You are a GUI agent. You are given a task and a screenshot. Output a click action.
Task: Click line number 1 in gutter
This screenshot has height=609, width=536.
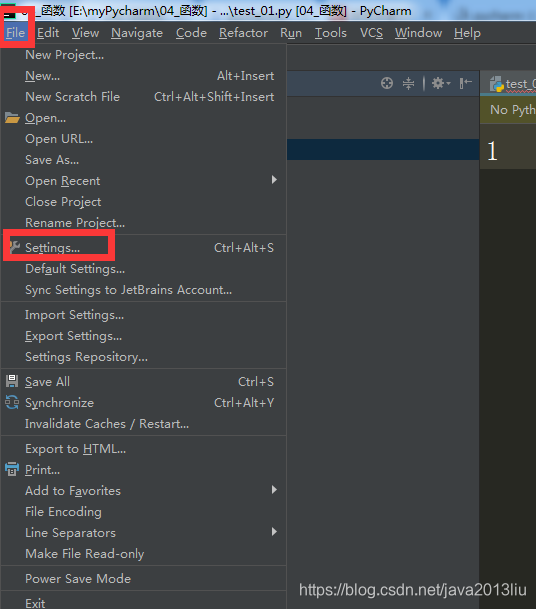(492, 151)
